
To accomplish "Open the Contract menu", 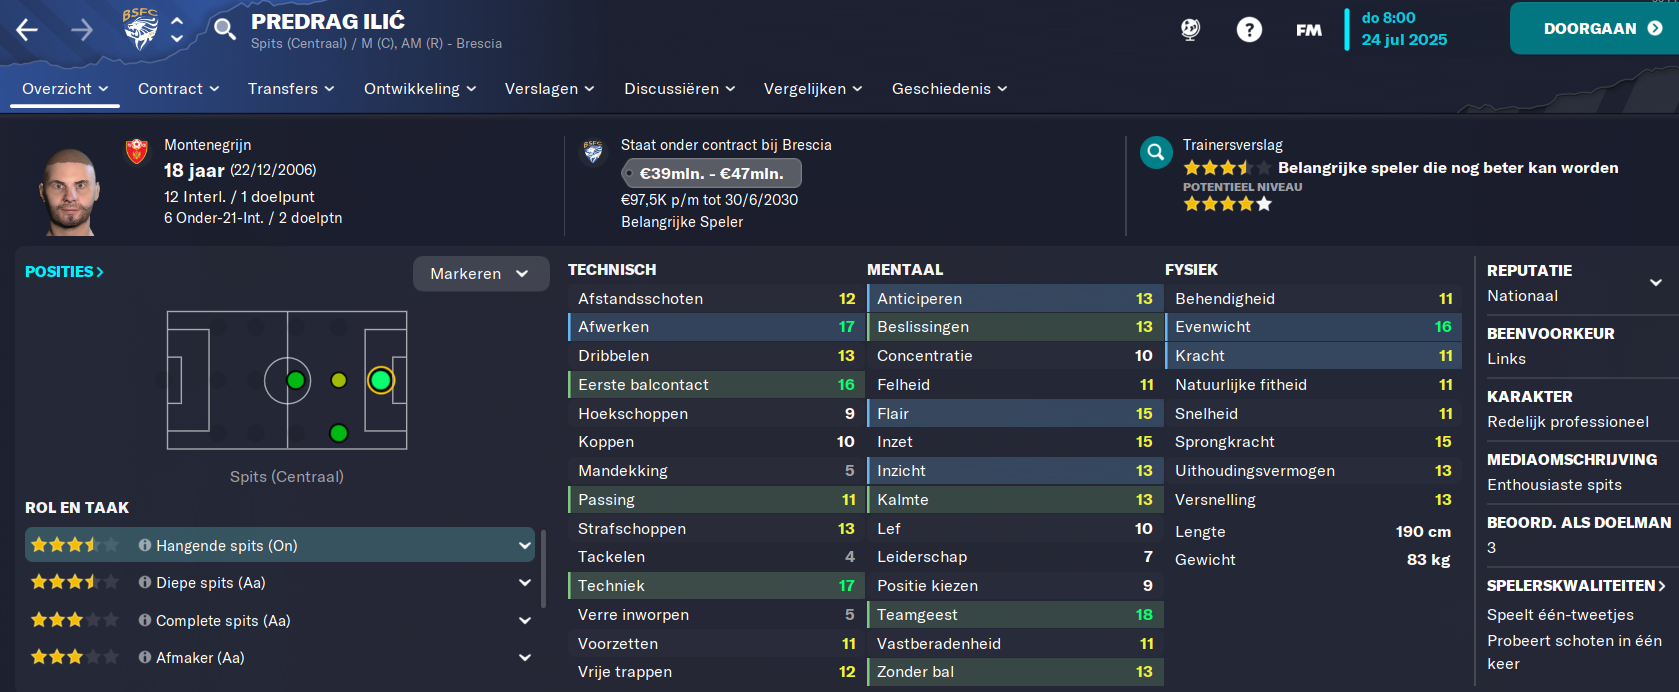I will pyautogui.click(x=179, y=89).
